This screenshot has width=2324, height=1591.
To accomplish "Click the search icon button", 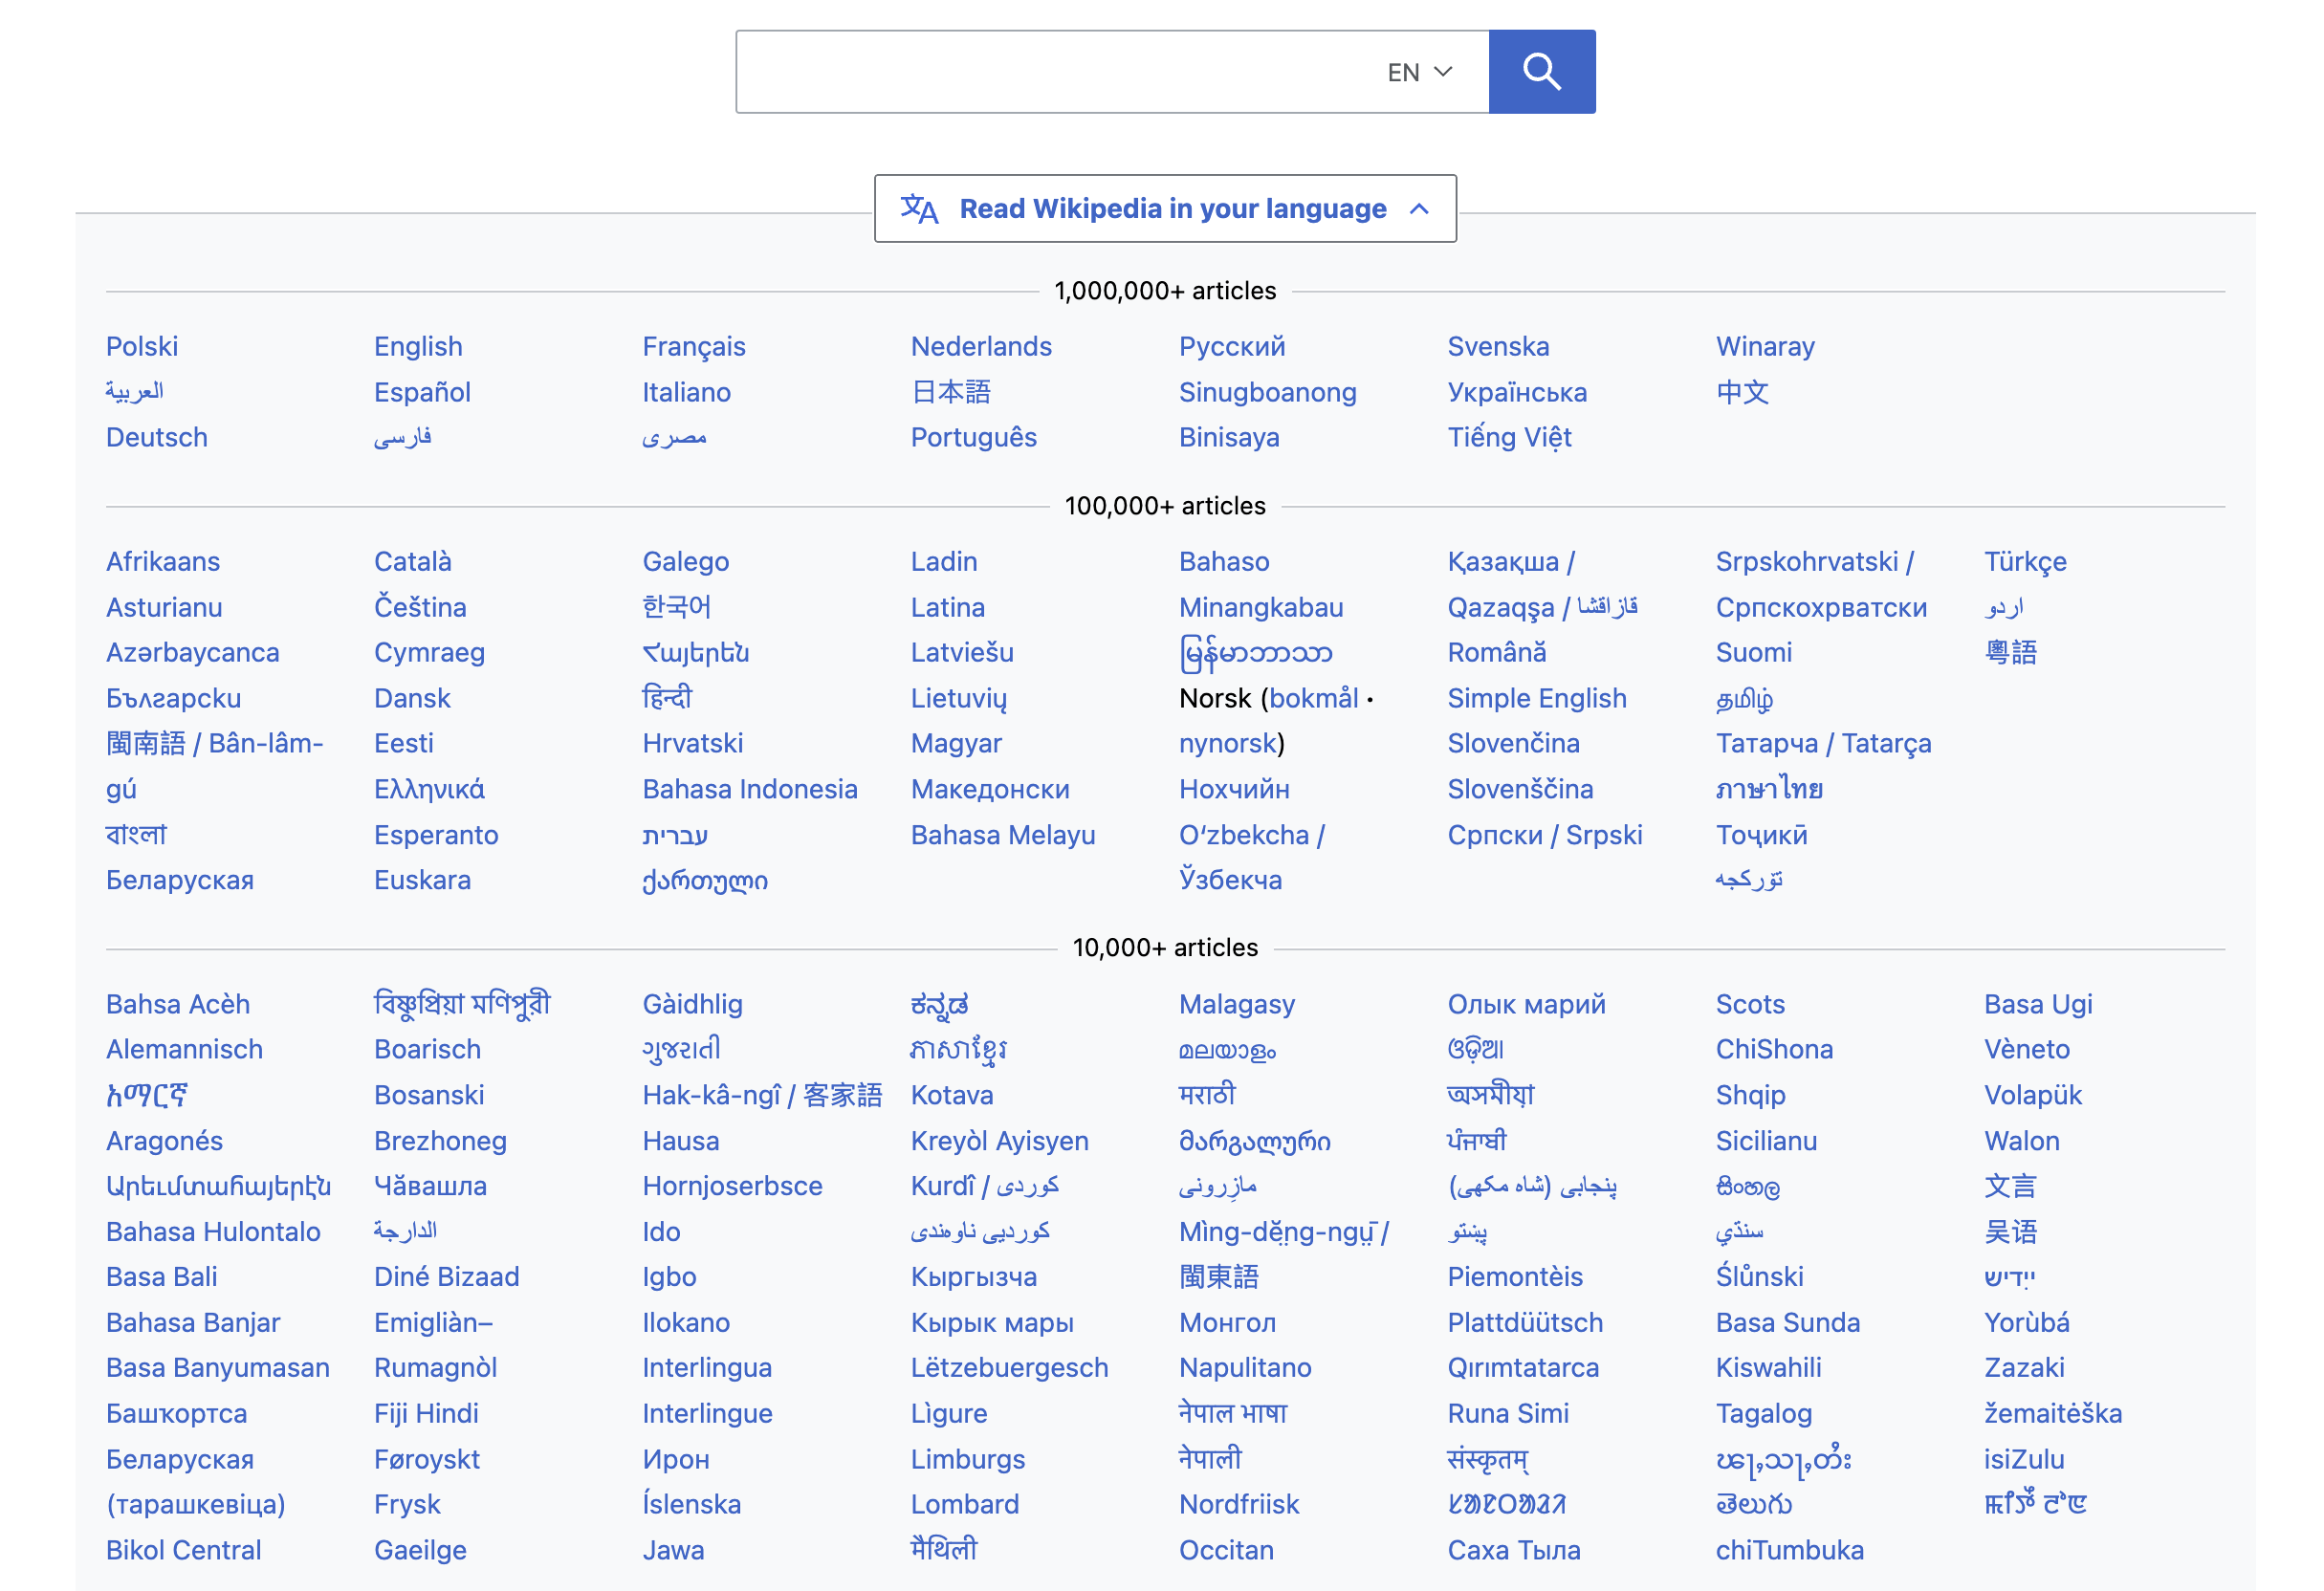I will click(x=1542, y=71).
